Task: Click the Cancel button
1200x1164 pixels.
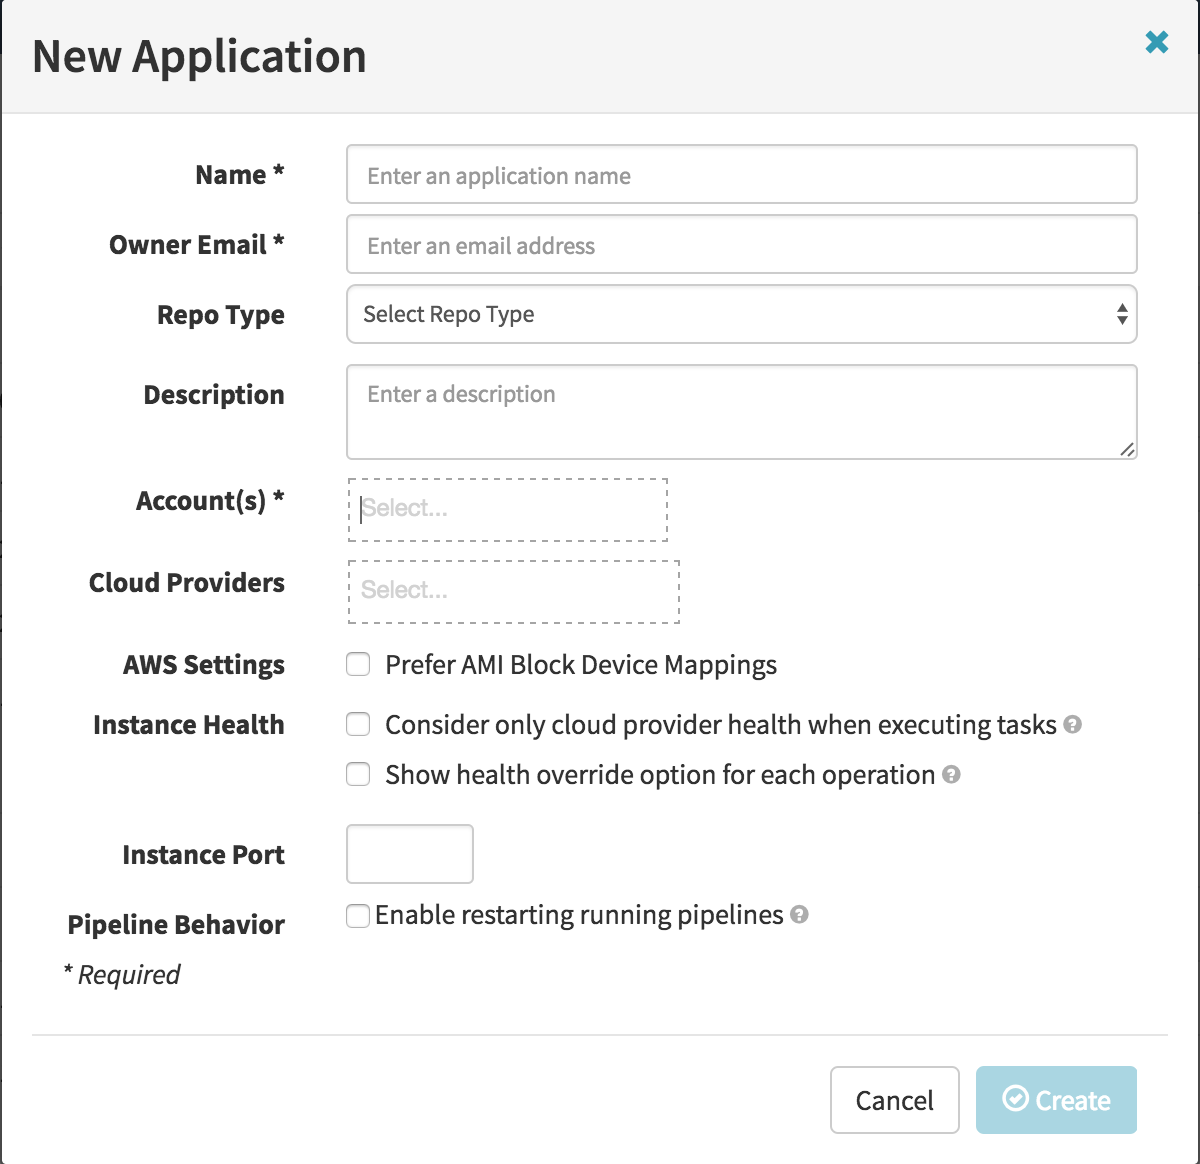Action: tap(894, 1100)
